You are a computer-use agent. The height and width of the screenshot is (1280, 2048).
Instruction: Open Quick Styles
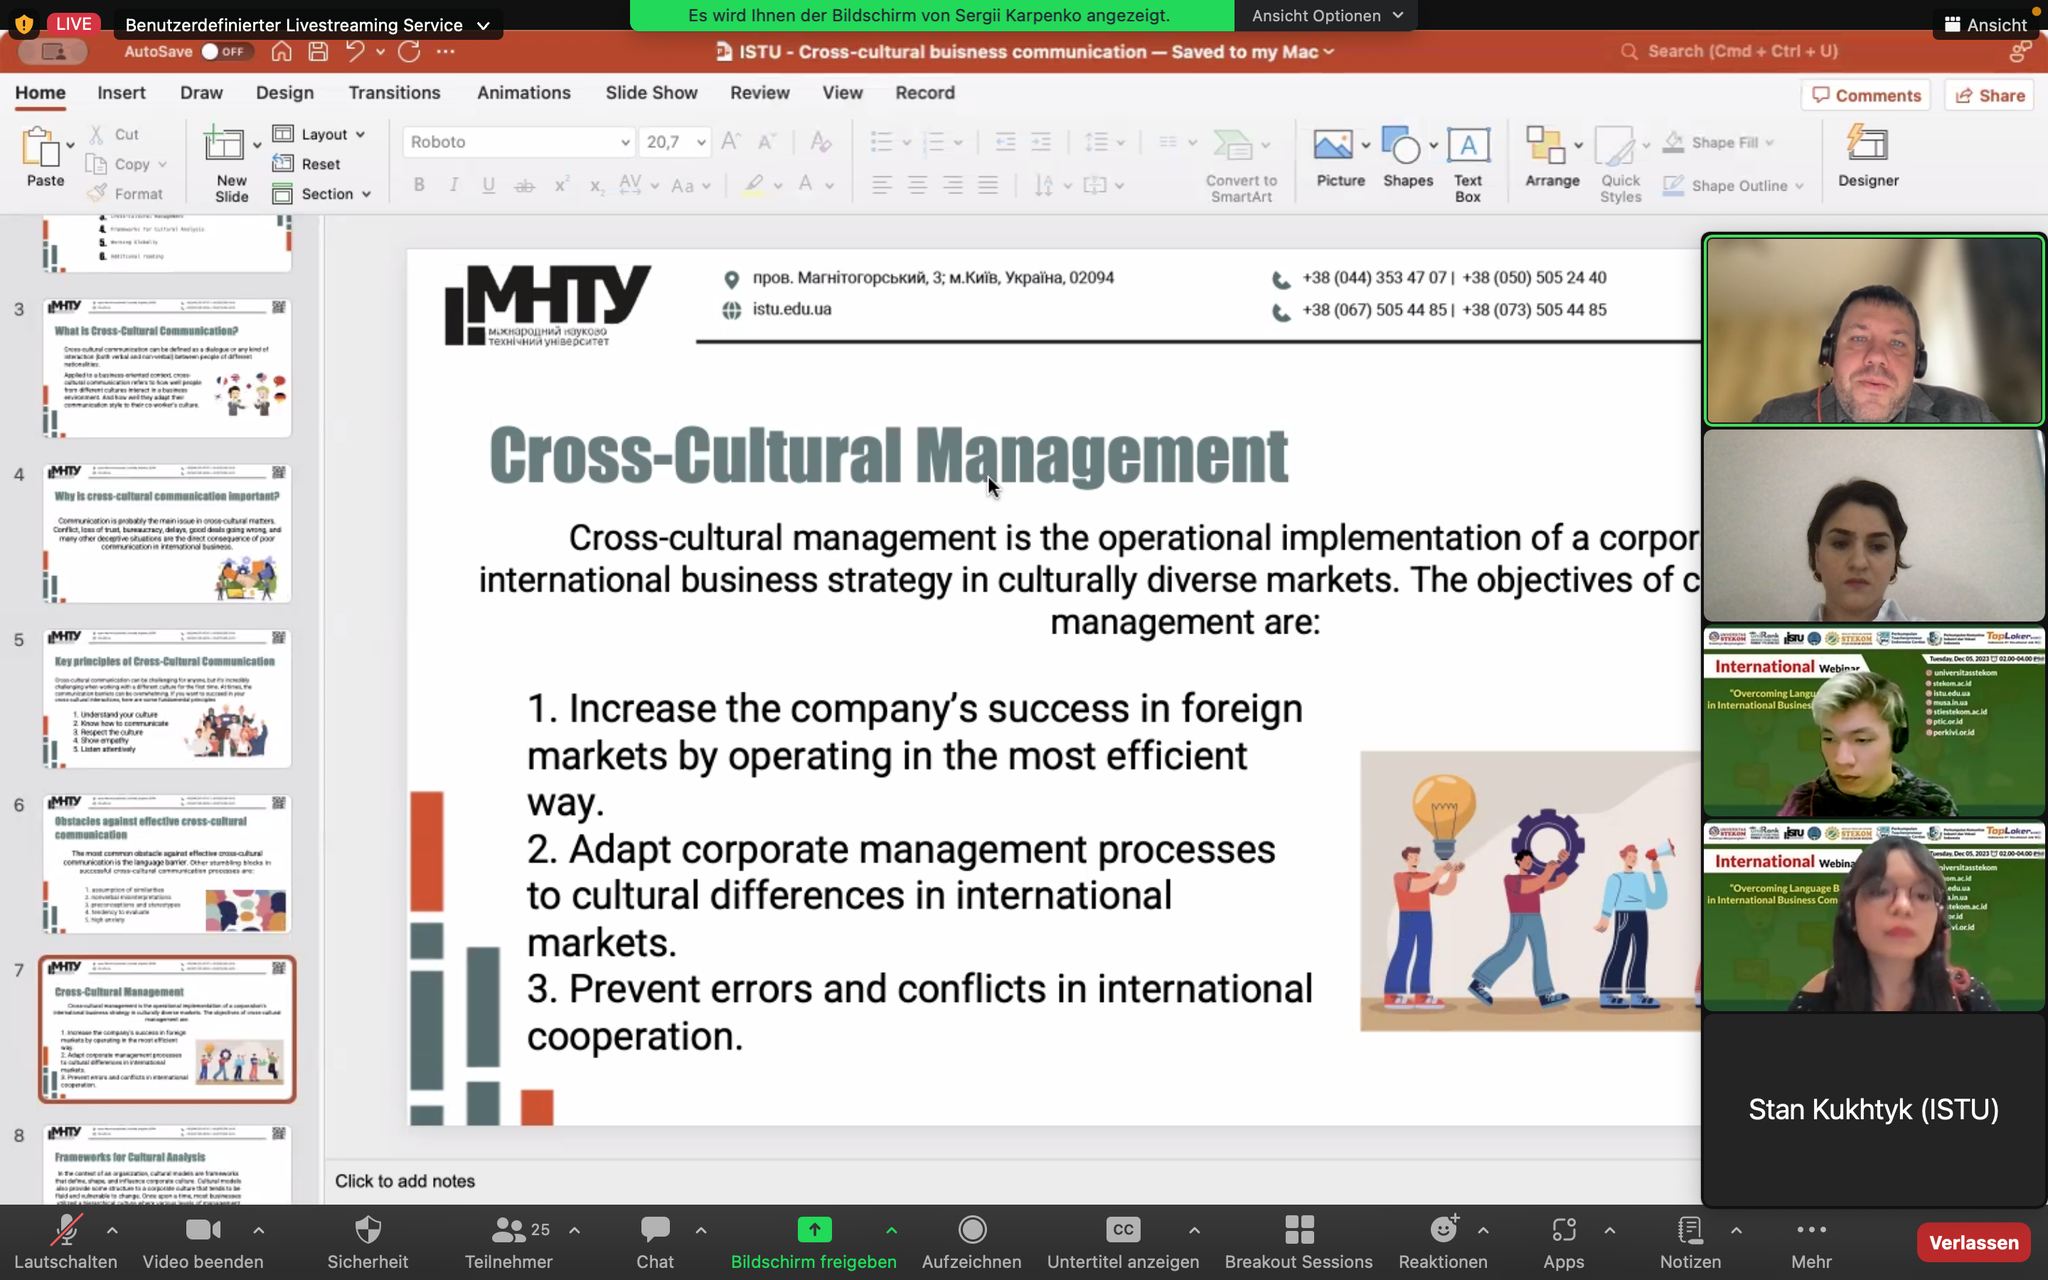coord(1620,166)
